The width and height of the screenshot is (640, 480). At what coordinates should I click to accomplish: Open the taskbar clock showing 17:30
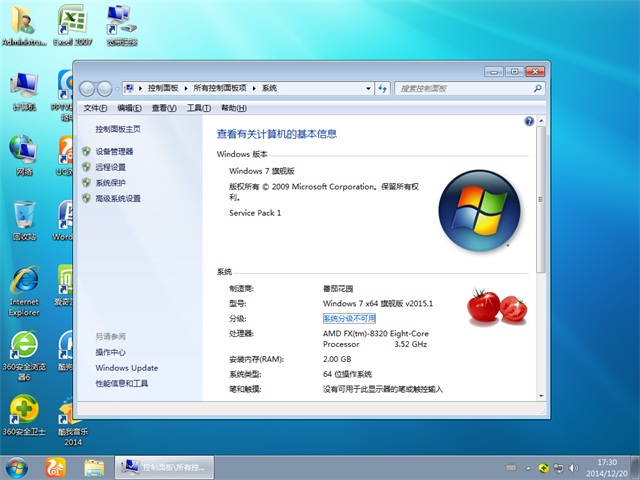click(607, 468)
